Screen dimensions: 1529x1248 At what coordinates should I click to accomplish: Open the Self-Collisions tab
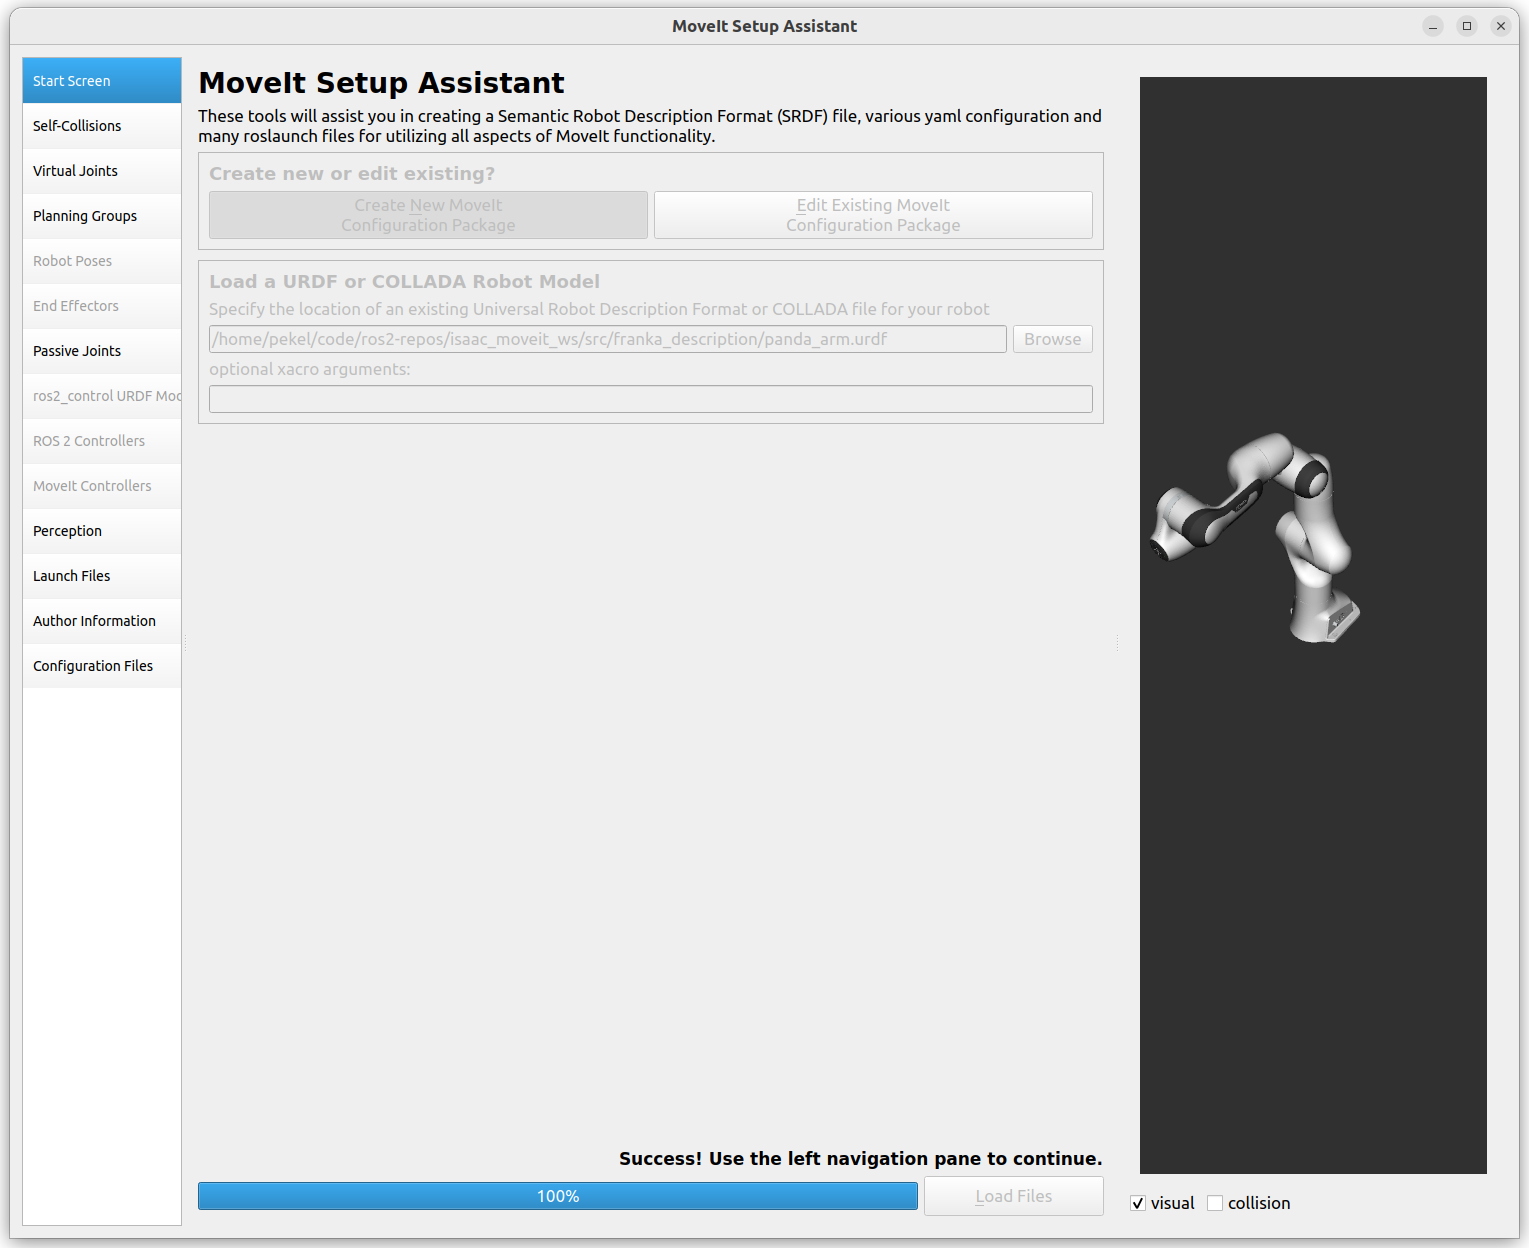click(x=101, y=126)
